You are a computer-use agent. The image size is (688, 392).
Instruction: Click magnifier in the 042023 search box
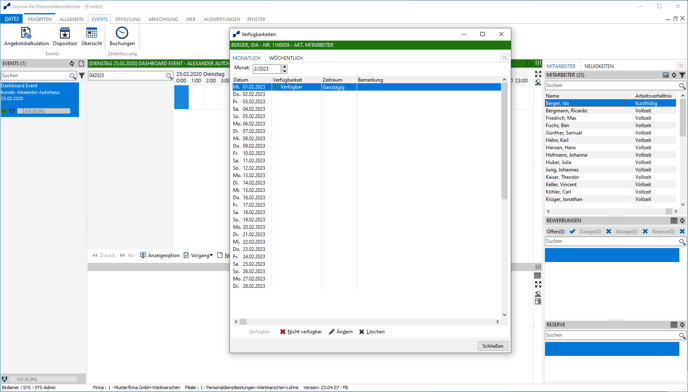click(169, 76)
